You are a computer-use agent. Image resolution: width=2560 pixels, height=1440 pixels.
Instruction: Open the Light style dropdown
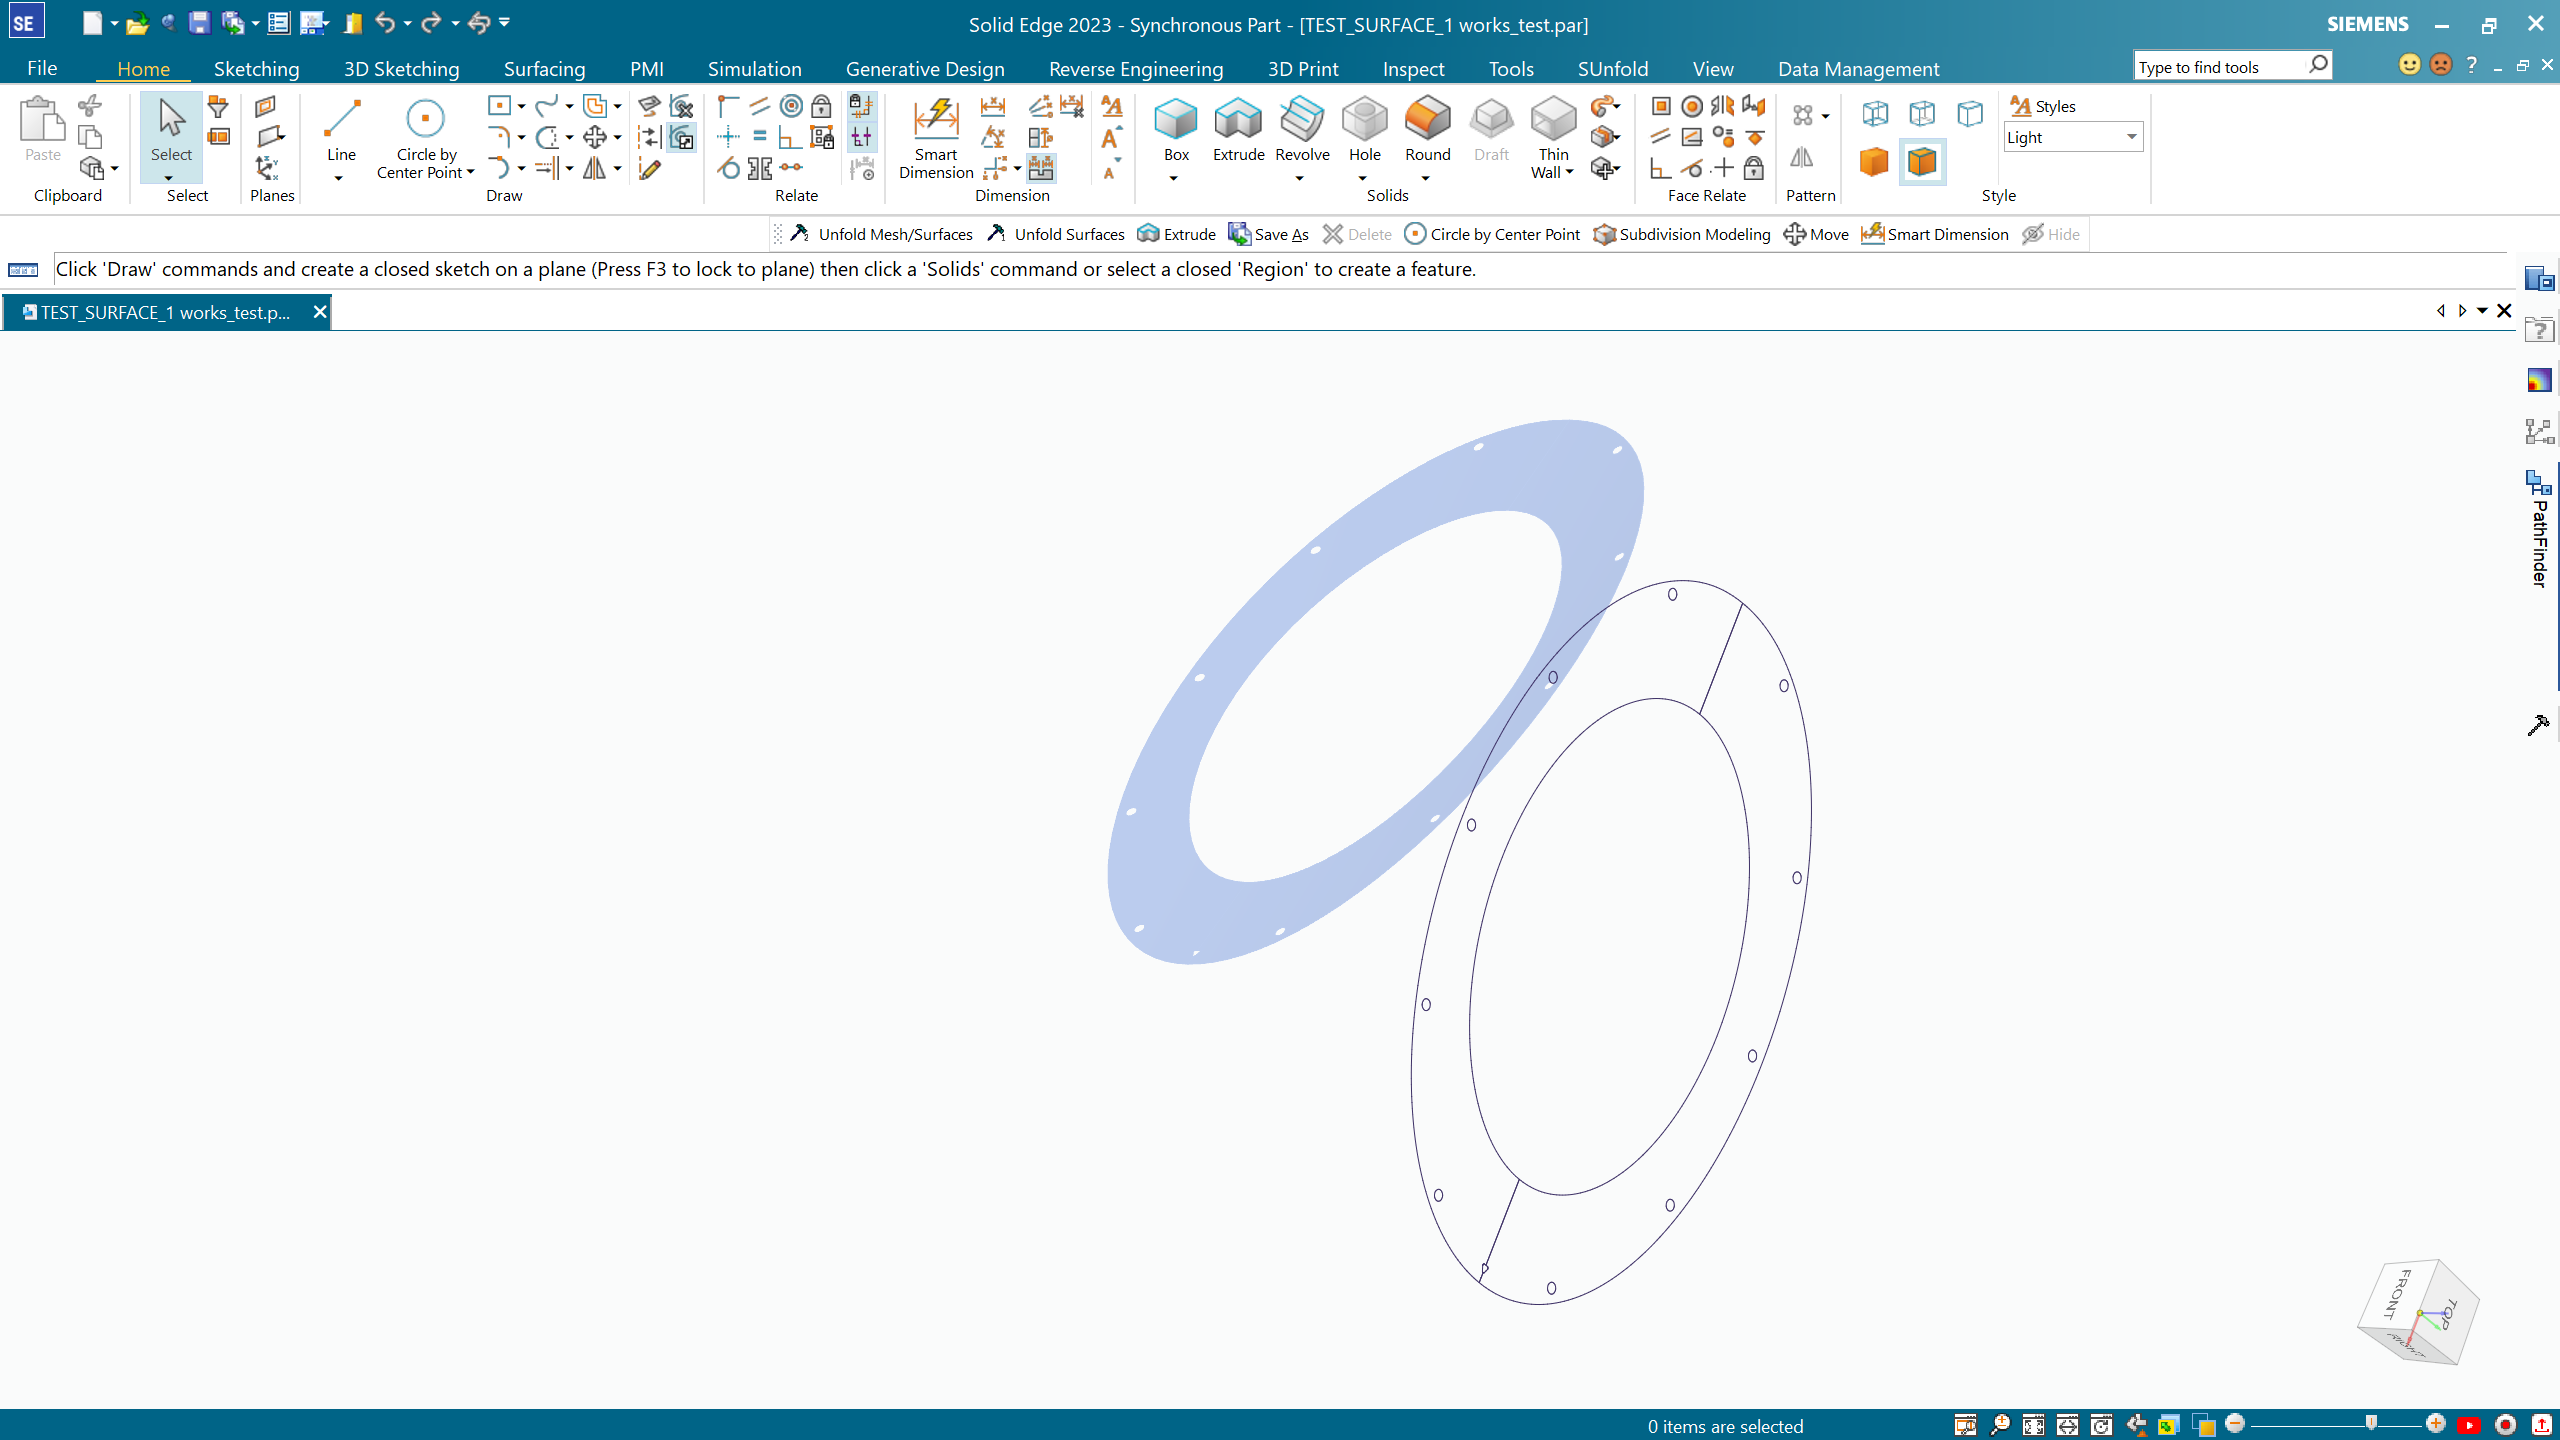click(2131, 137)
